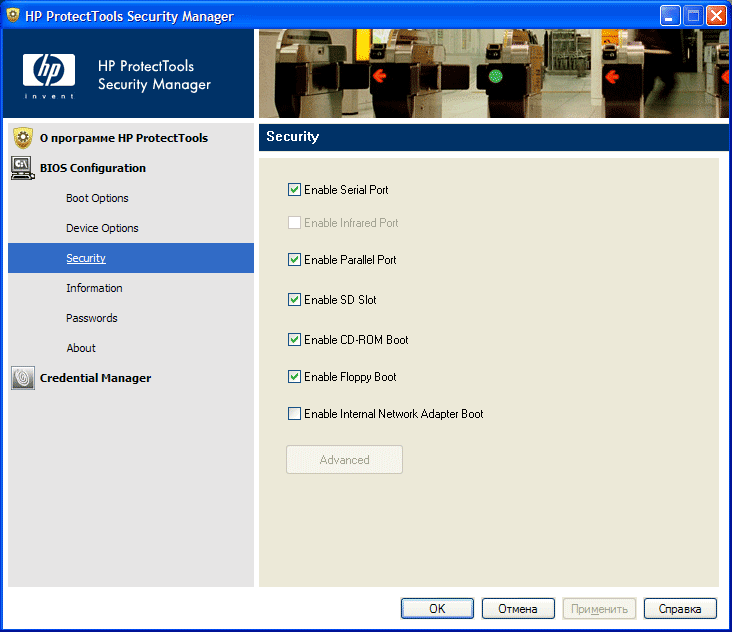This screenshot has height=632, width=732.
Task: Open the About page under BIOS Configuration
Action: tap(81, 348)
